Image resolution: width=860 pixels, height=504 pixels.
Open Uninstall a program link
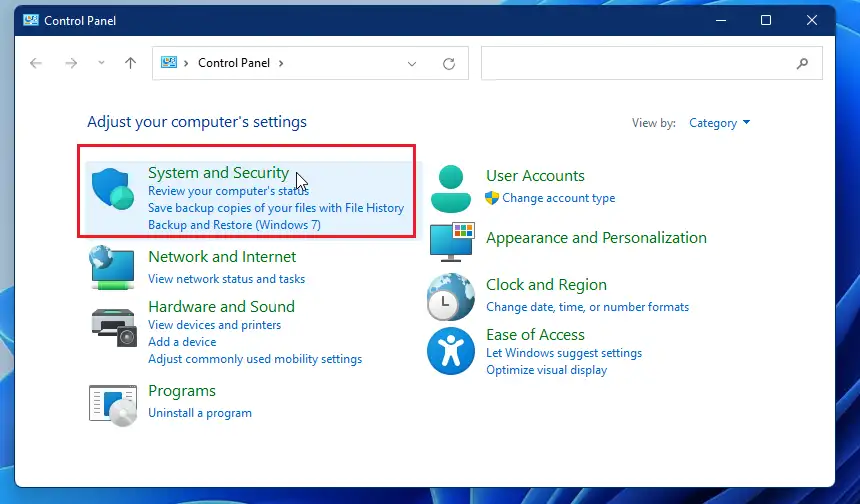[x=200, y=413]
